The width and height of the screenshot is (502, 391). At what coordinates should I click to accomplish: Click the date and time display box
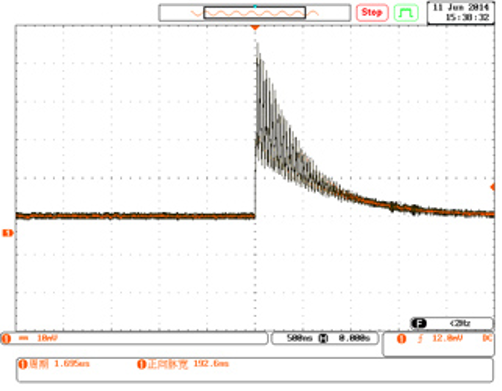pyautogui.click(x=461, y=13)
